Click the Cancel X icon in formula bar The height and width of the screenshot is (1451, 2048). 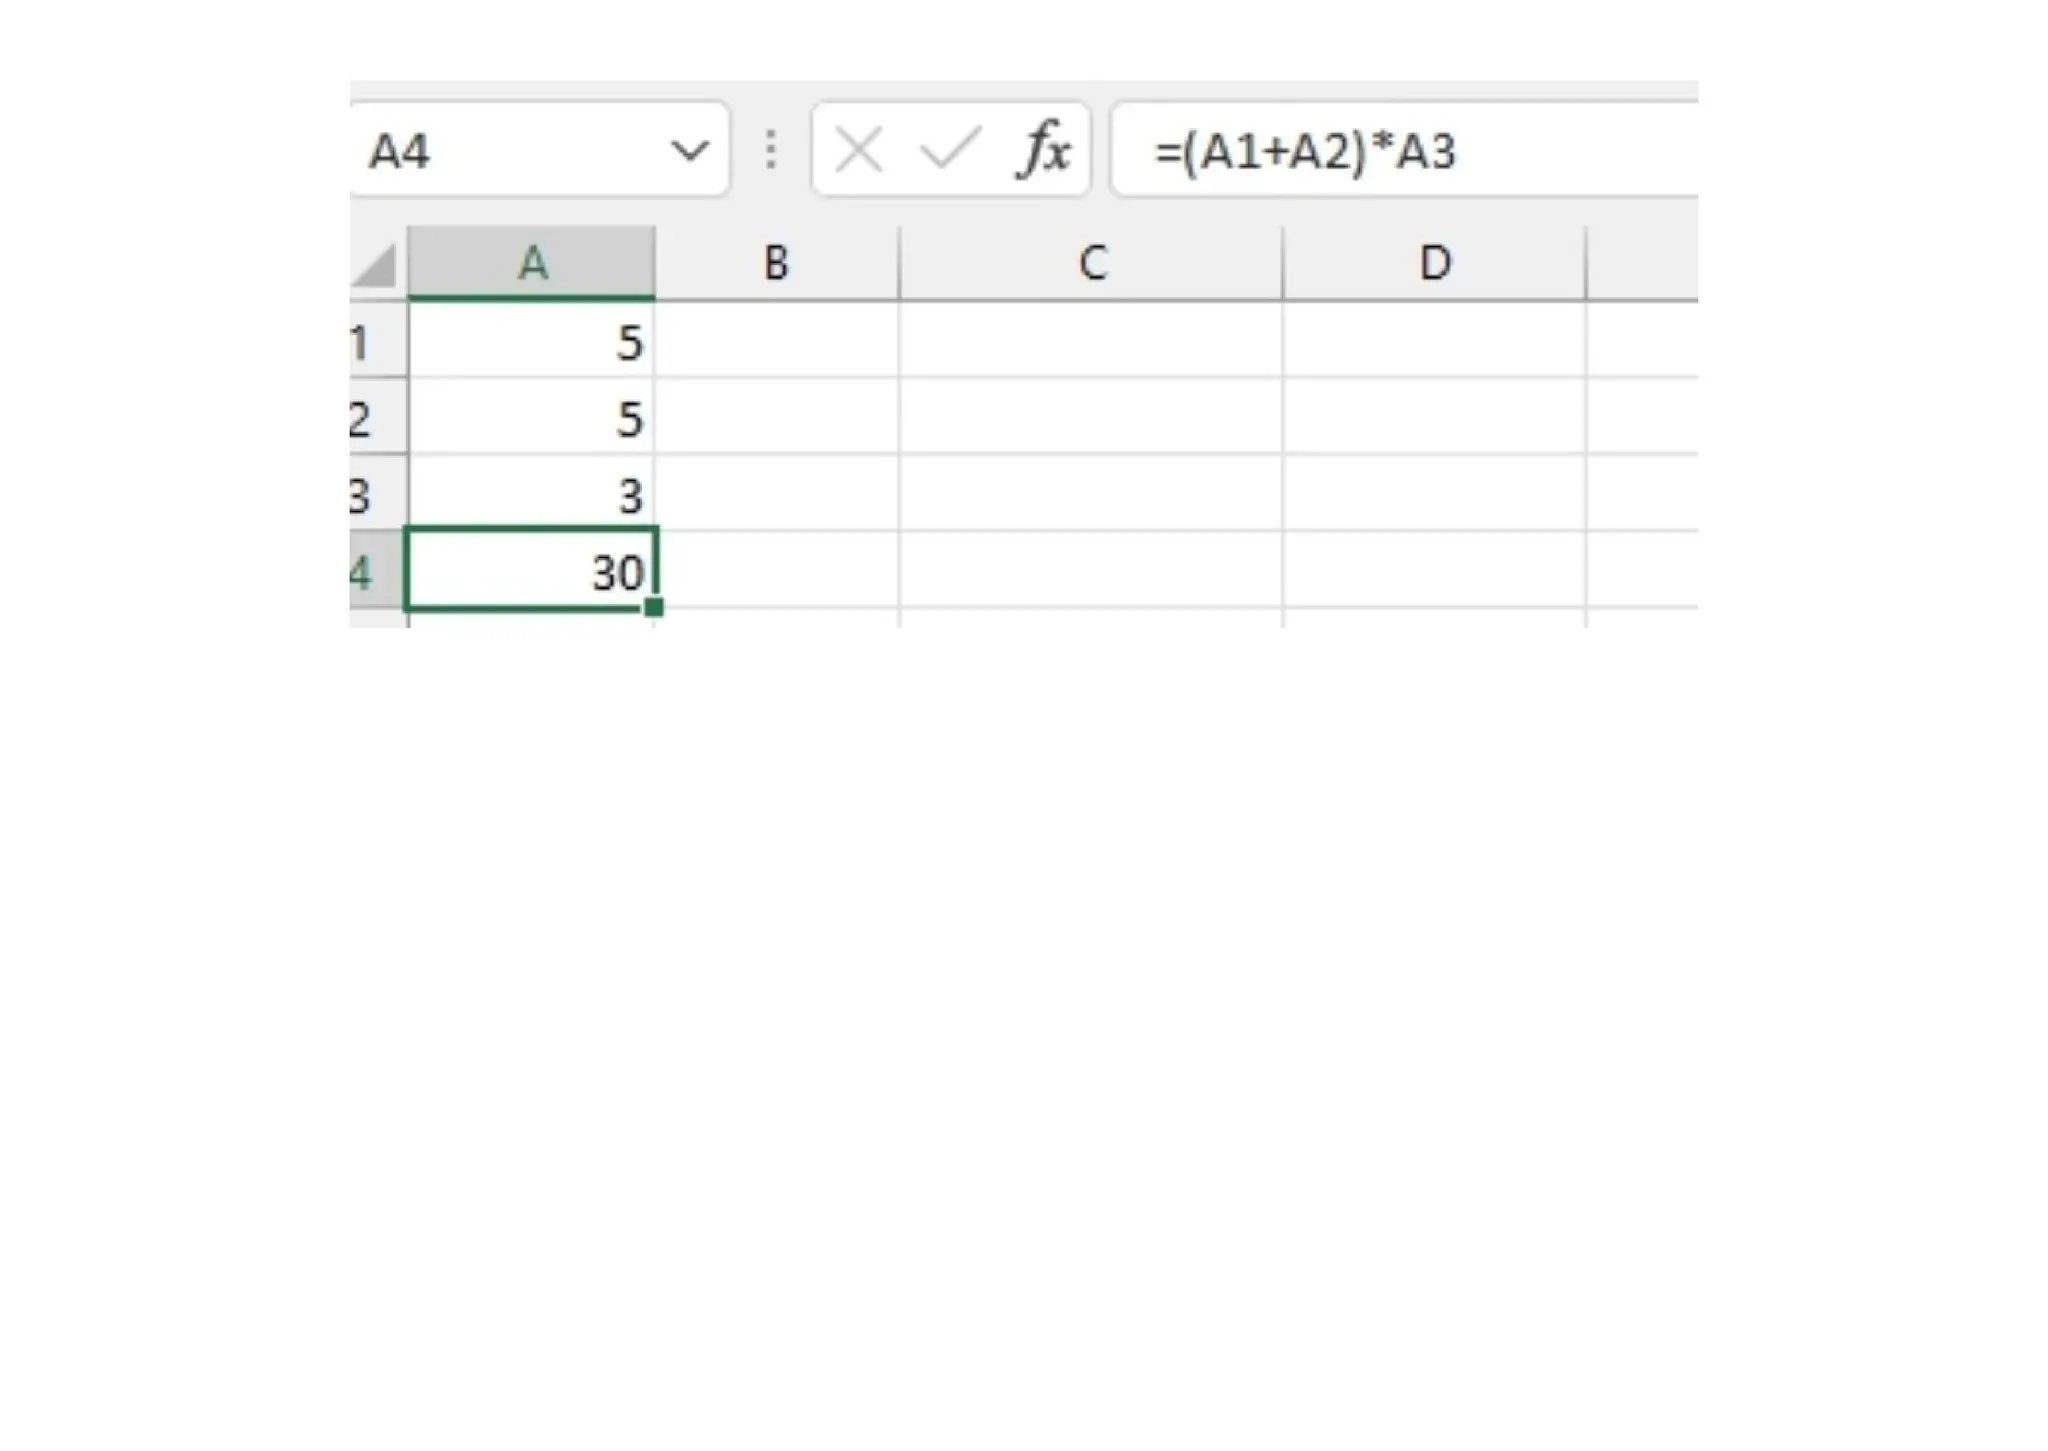[858, 151]
